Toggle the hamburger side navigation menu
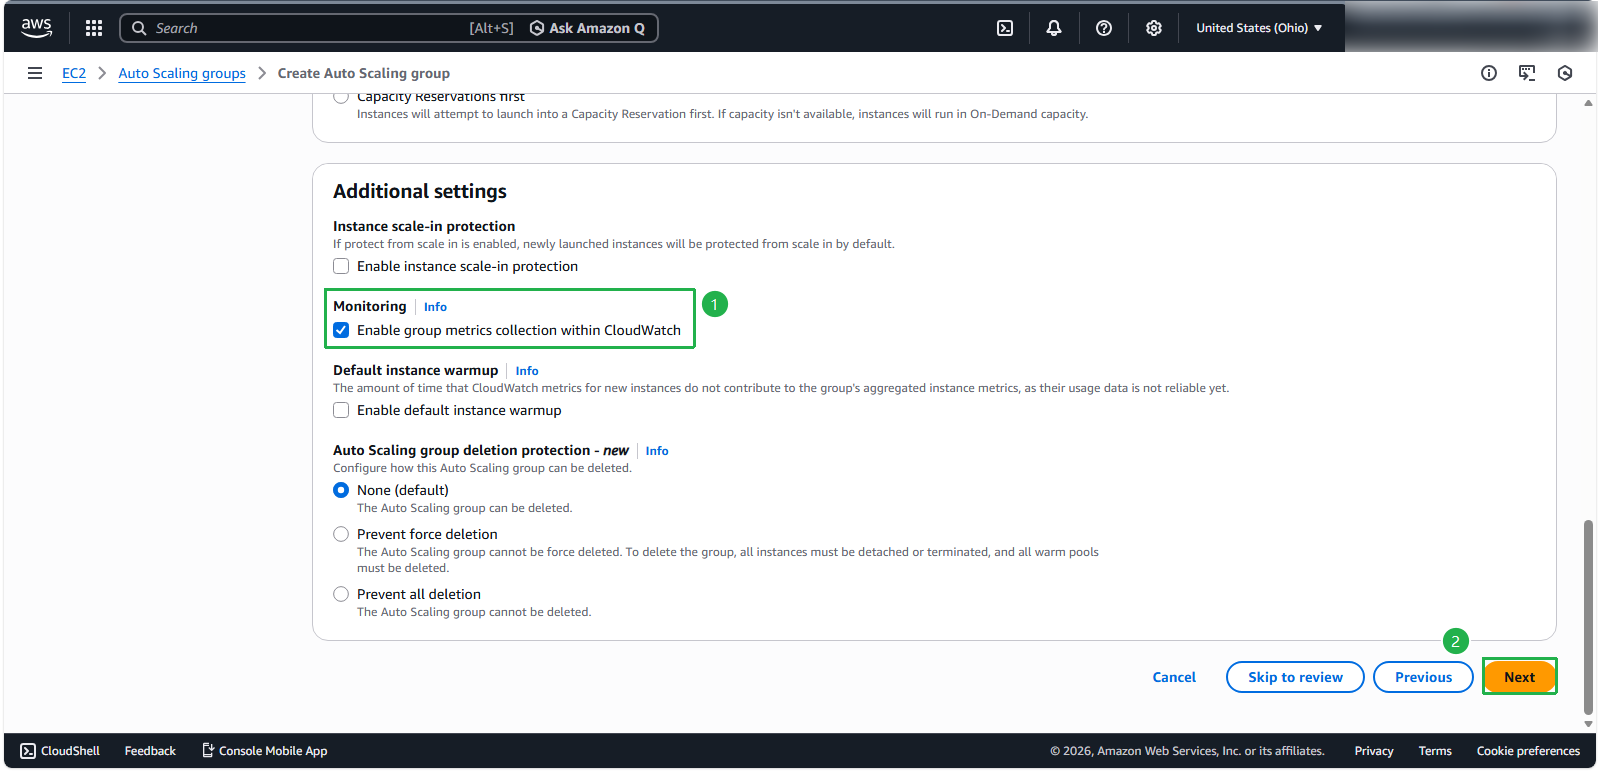 [x=35, y=73]
